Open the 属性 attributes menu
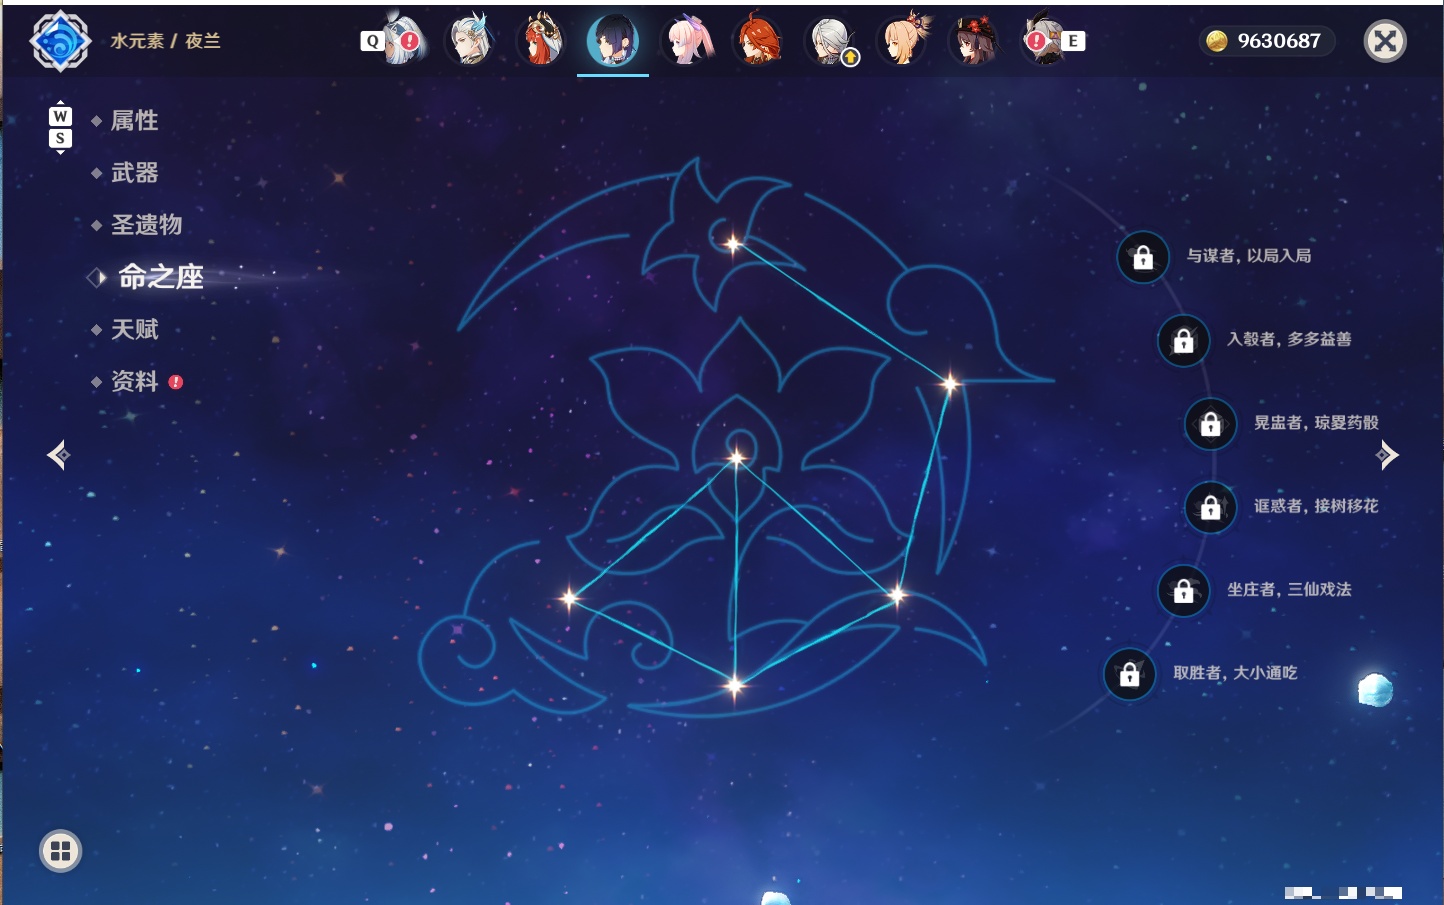1444x905 pixels. [x=134, y=121]
